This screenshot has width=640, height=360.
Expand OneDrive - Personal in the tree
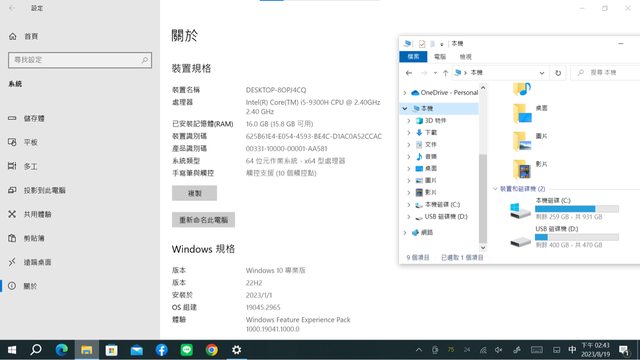[x=404, y=93]
